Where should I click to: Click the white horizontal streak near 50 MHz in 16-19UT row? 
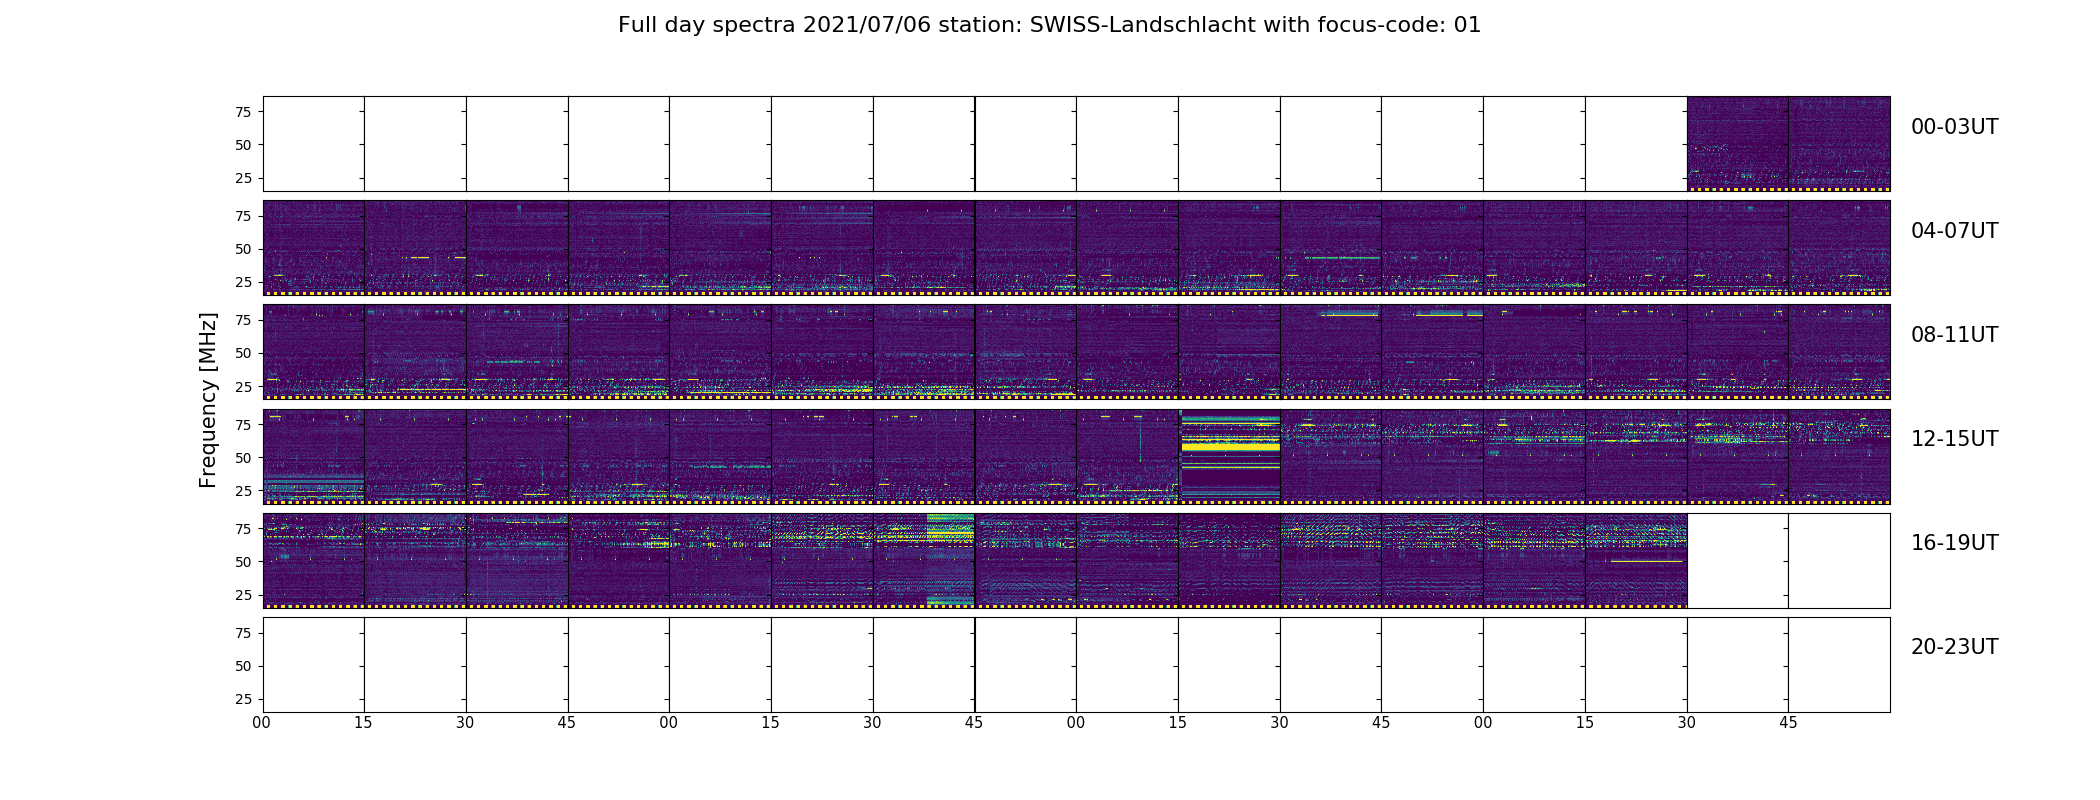(1646, 561)
